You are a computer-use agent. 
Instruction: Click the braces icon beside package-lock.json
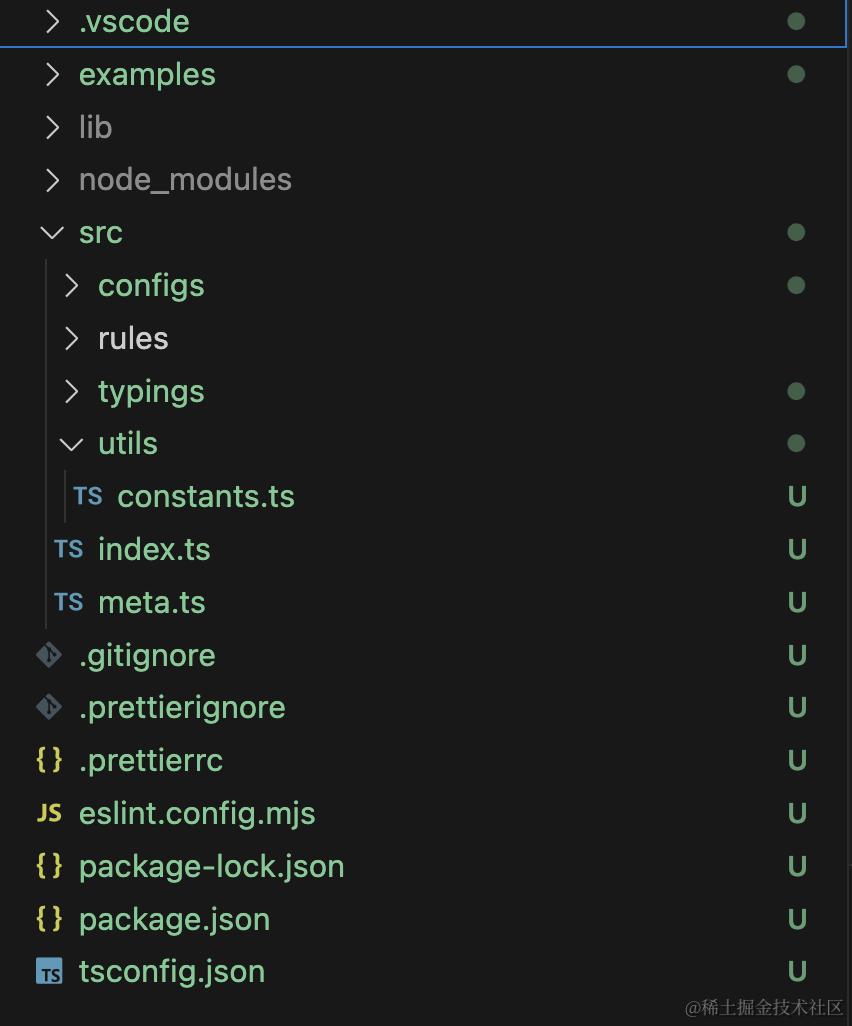[x=49, y=866]
